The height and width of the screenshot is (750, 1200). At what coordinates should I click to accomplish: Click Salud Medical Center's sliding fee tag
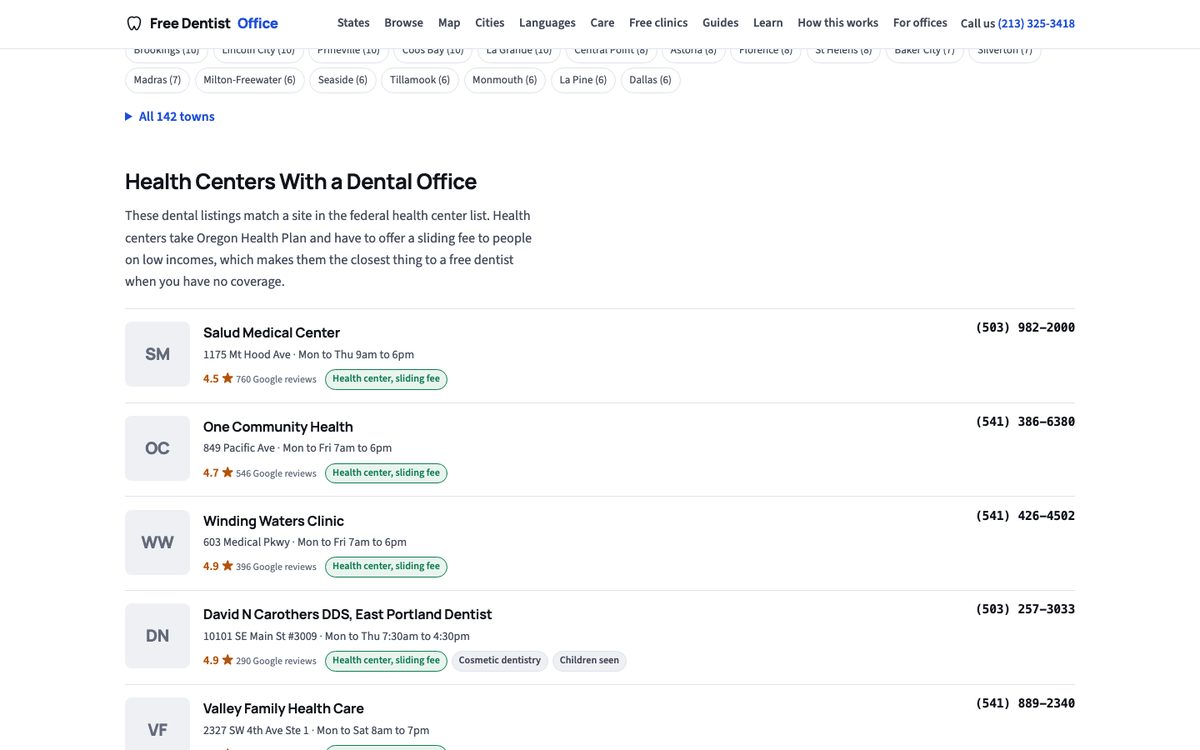coord(386,379)
